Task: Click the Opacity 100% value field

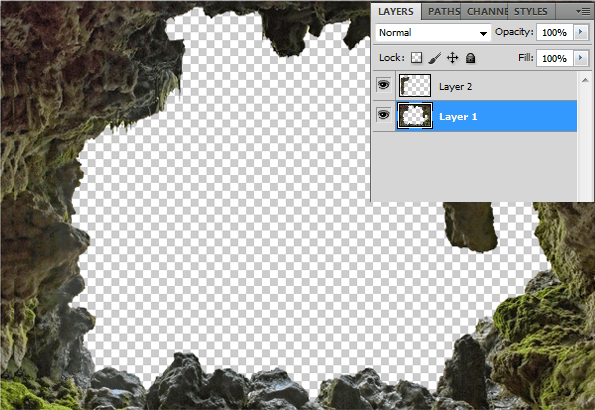Action: (554, 32)
